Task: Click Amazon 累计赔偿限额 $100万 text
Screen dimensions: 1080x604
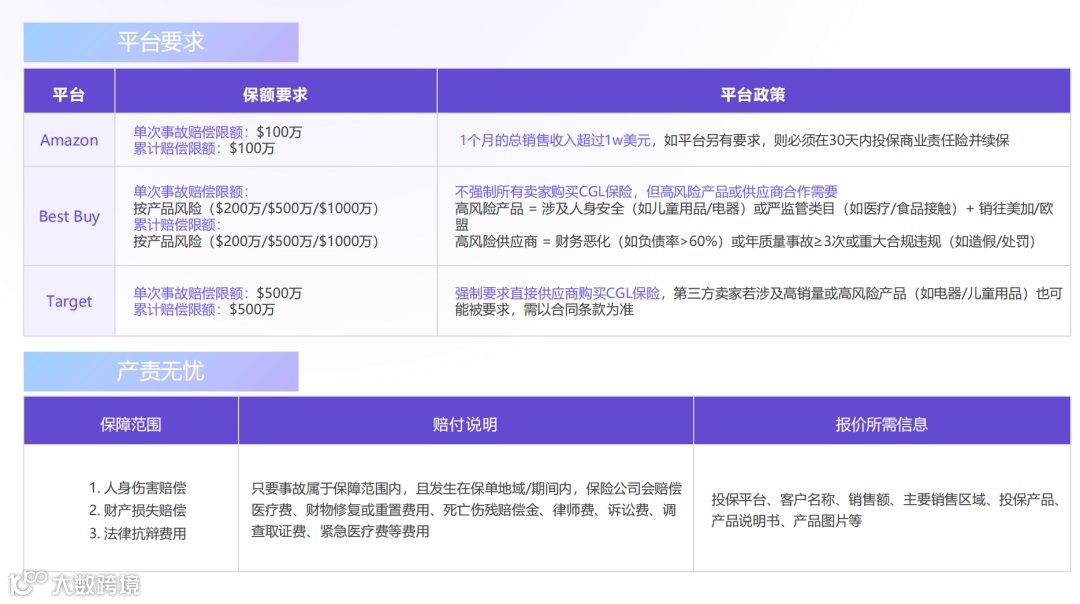Action: (x=204, y=148)
